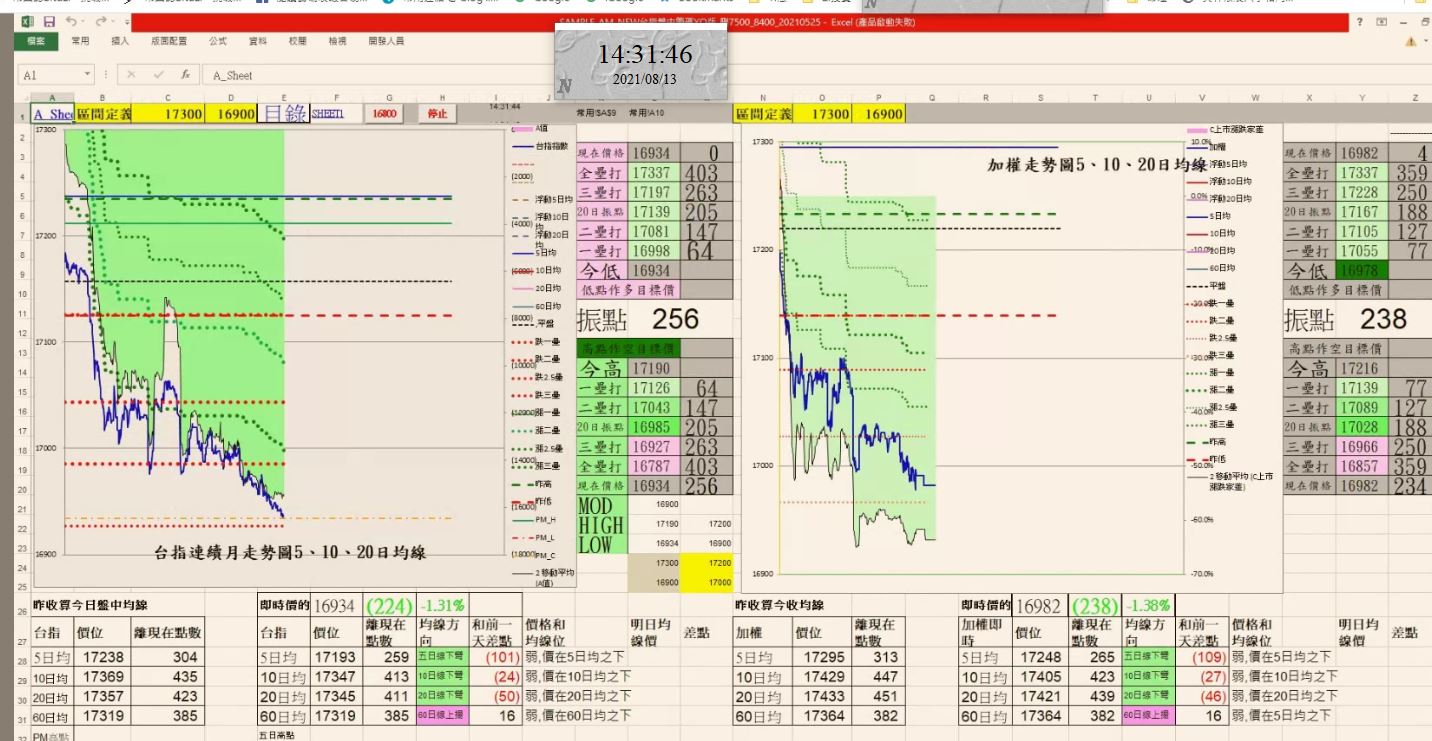Save the workbook via the floppy disk icon

(x=48, y=21)
